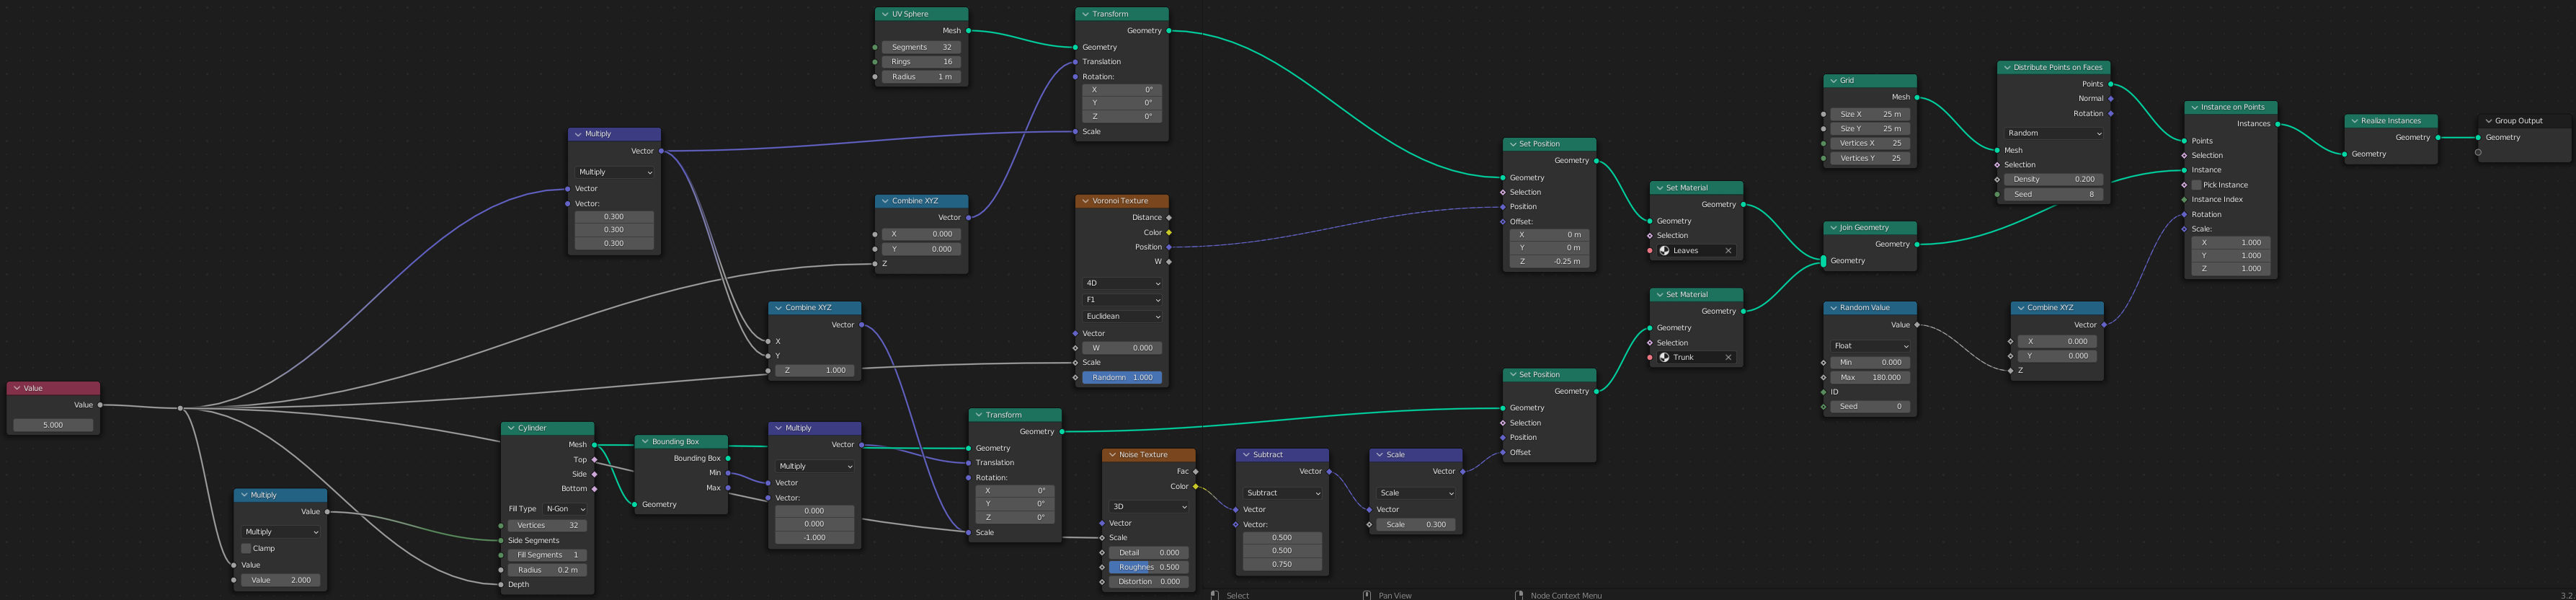Click the Trunk material icon
The height and width of the screenshot is (600, 2576).
pyautogui.click(x=1664, y=357)
